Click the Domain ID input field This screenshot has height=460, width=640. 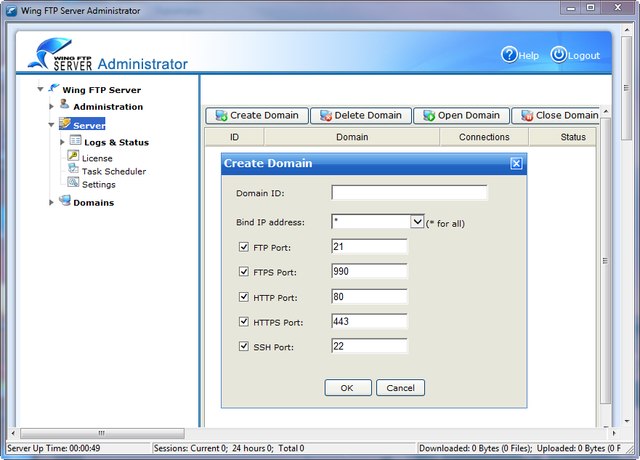409,193
